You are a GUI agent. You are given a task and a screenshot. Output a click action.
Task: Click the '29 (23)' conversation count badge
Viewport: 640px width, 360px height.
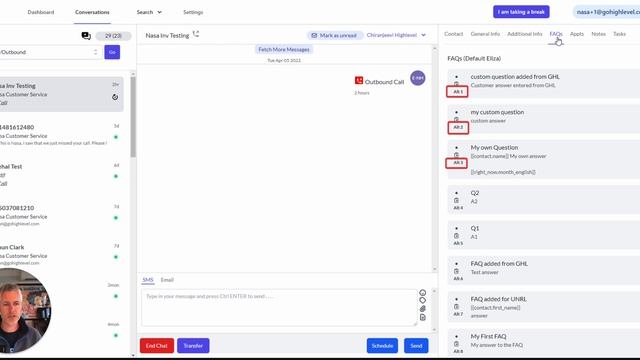click(113, 36)
